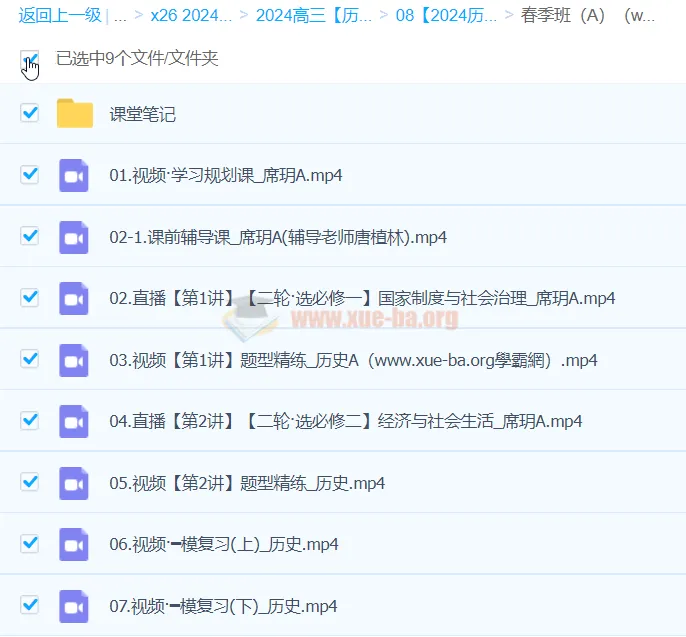The width and height of the screenshot is (686, 637).
Task: Open the 课堂笔记 folder icon
Action: click(74, 114)
